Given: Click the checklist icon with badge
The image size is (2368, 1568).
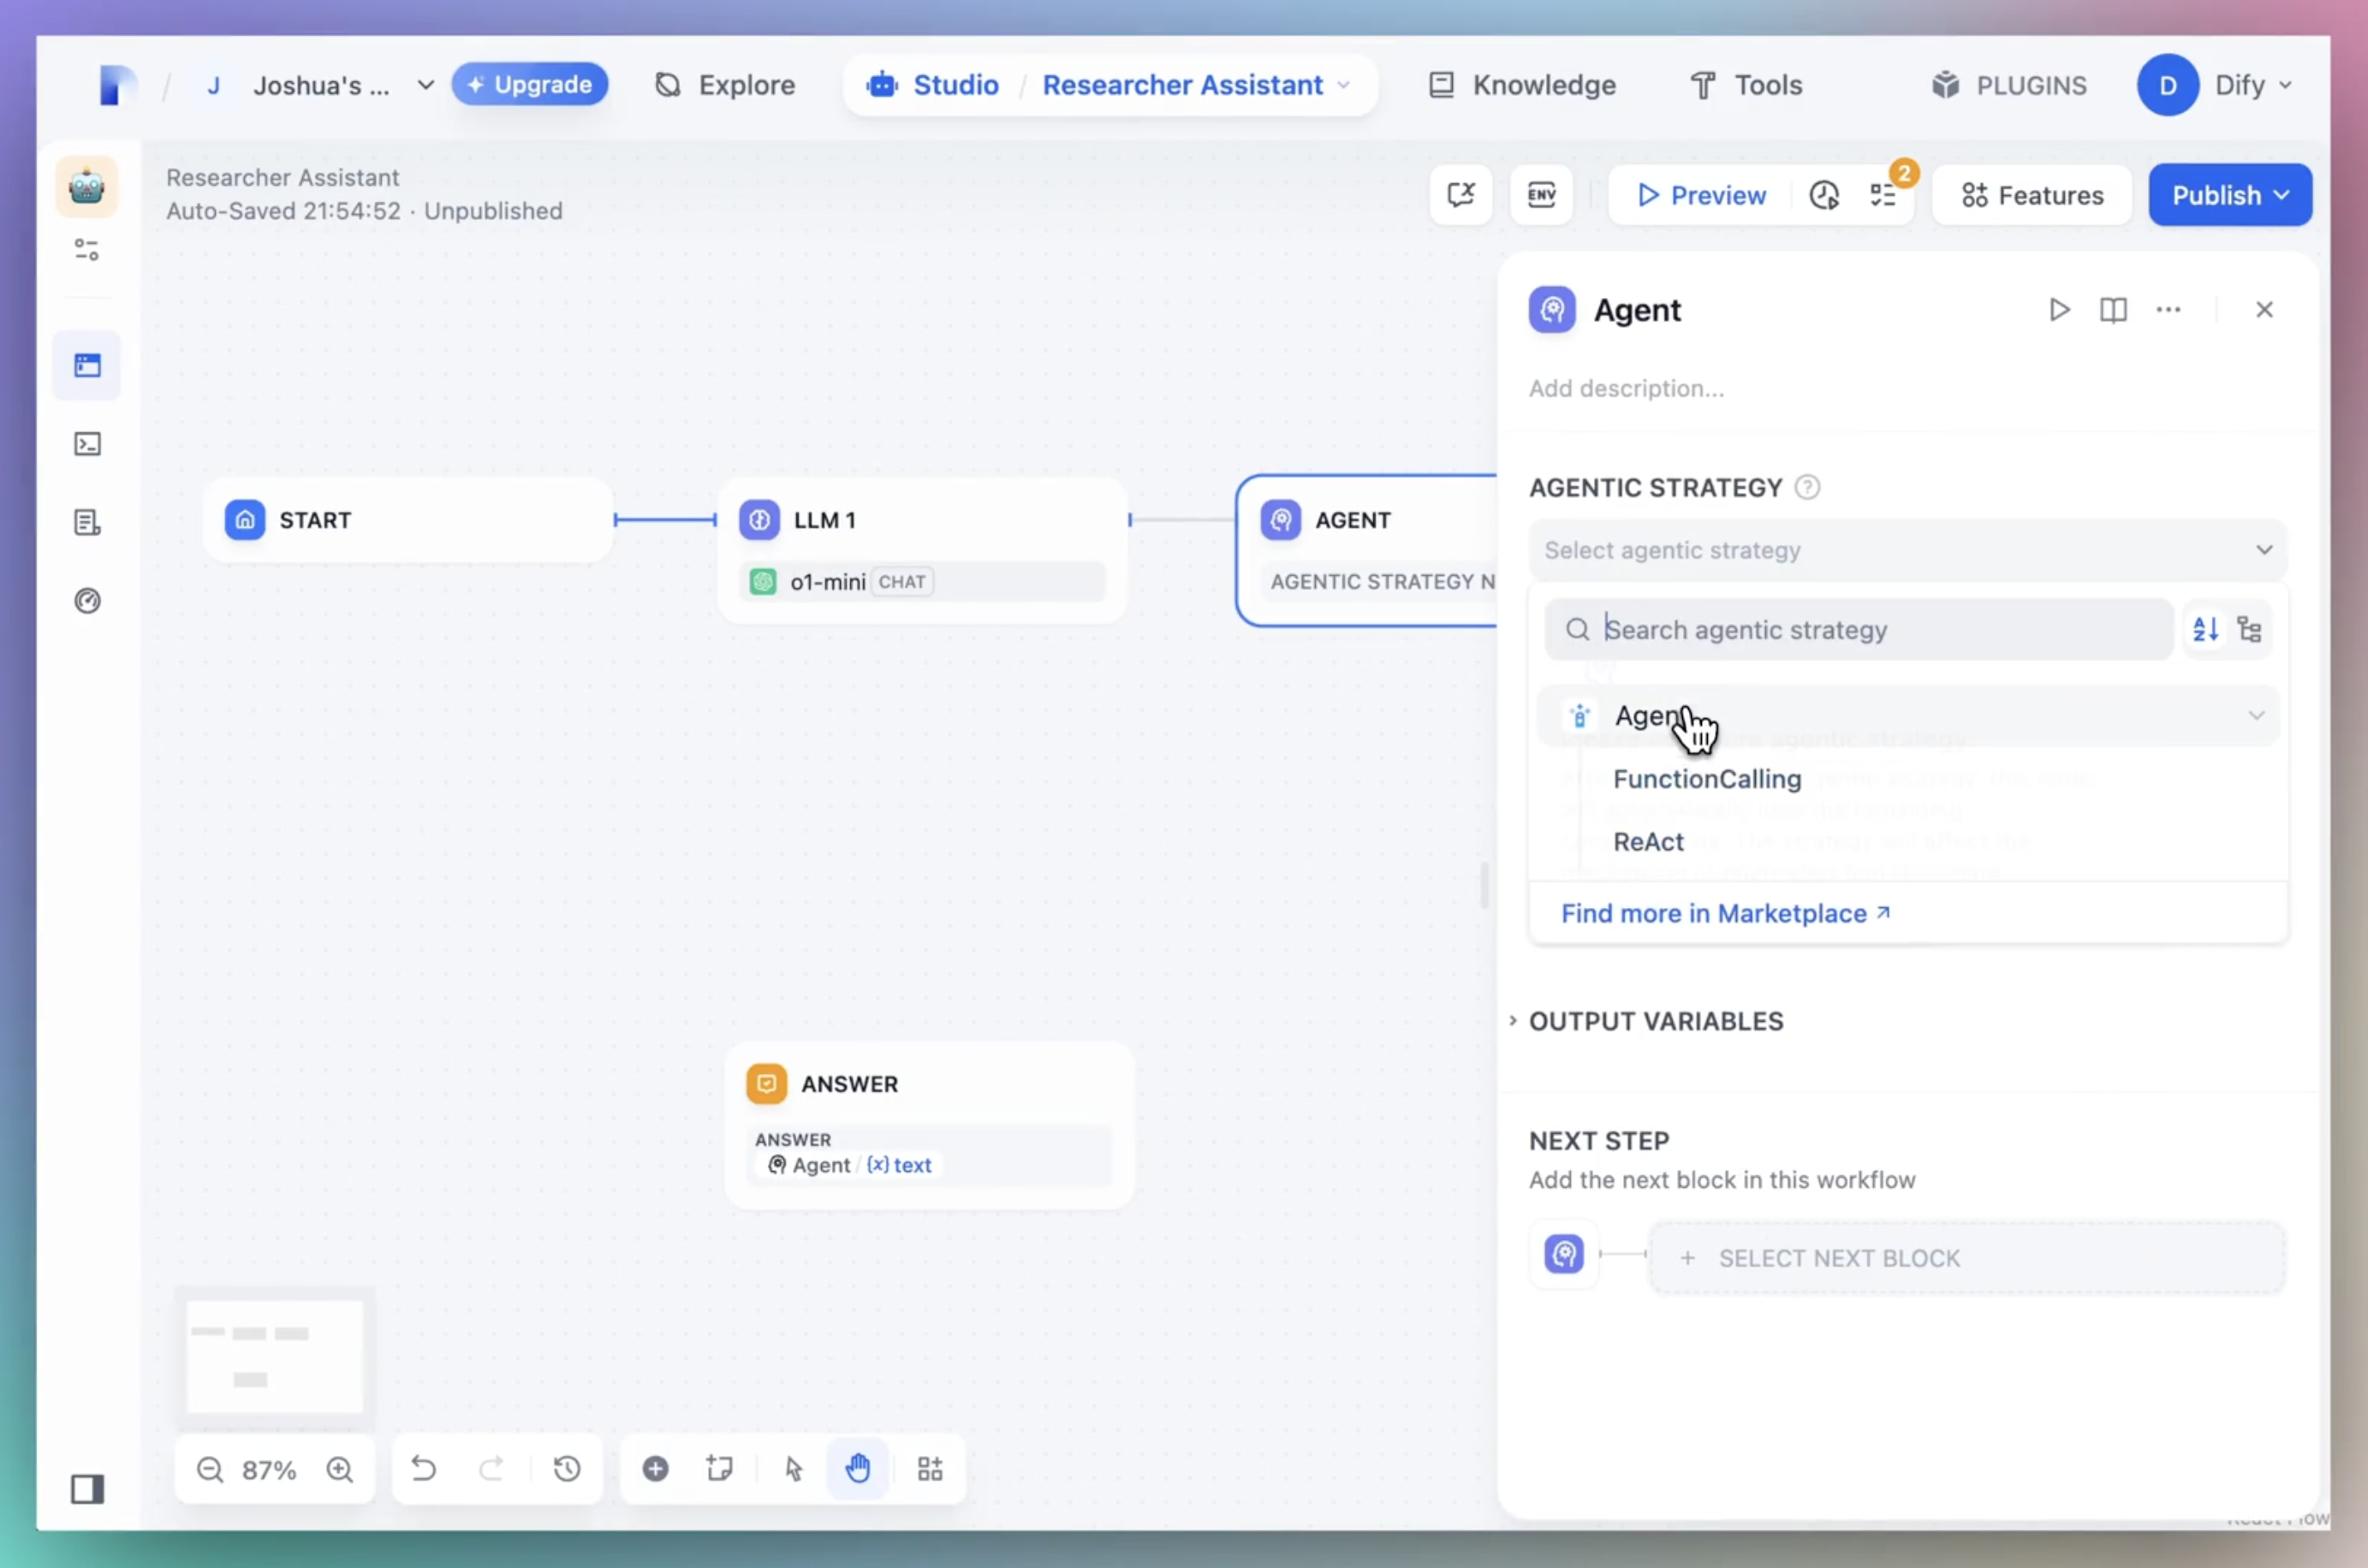Looking at the screenshot, I should click(x=1883, y=195).
